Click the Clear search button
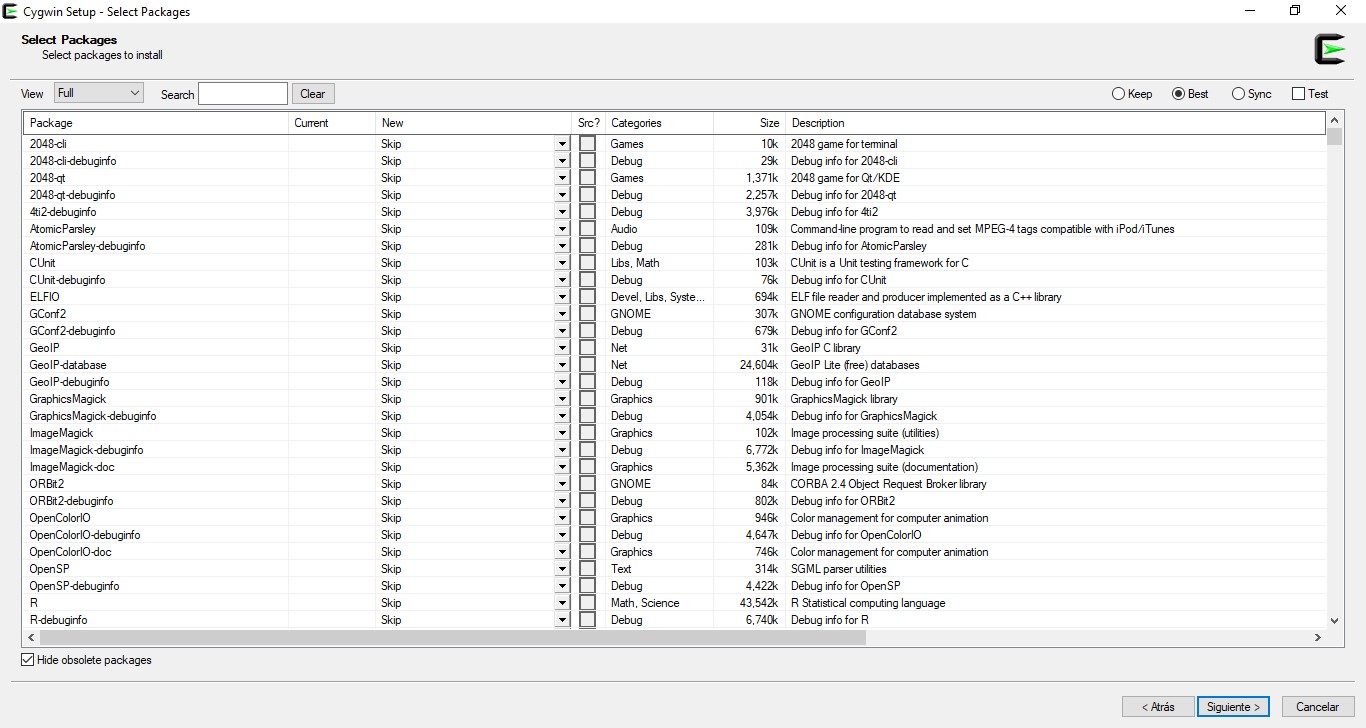 point(313,94)
